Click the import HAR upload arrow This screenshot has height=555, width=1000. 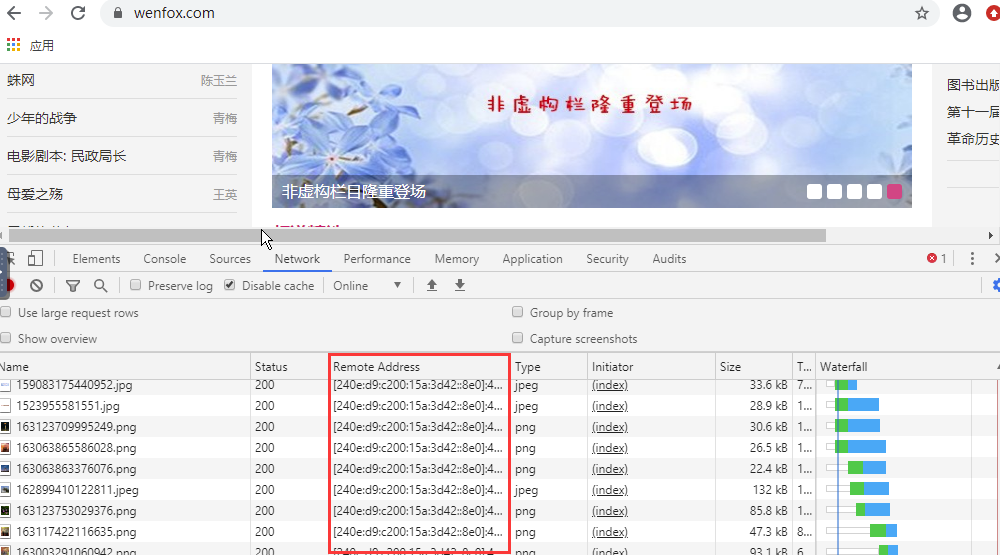(x=432, y=286)
